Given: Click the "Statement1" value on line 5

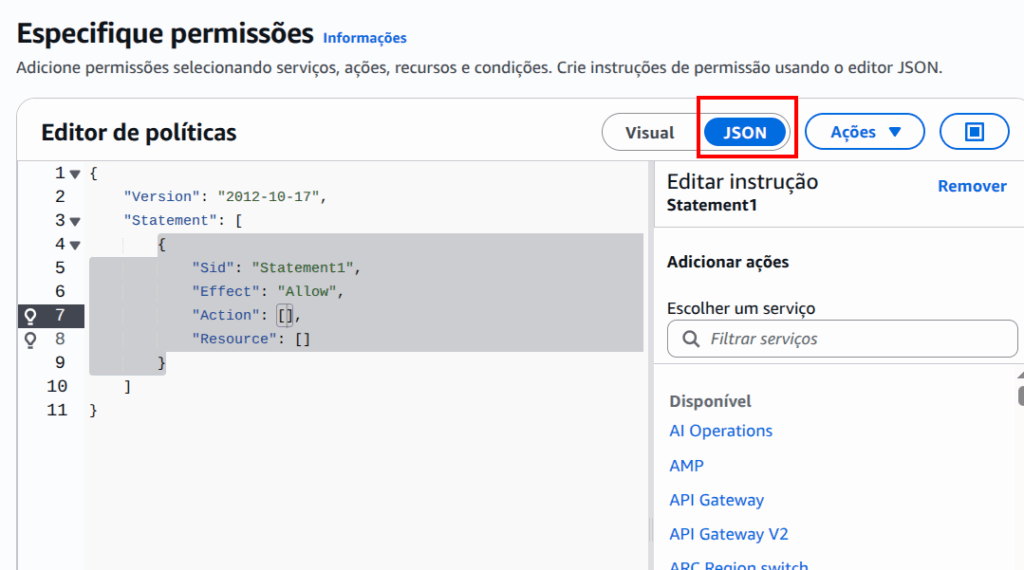Looking at the screenshot, I should tap(302, 268).
